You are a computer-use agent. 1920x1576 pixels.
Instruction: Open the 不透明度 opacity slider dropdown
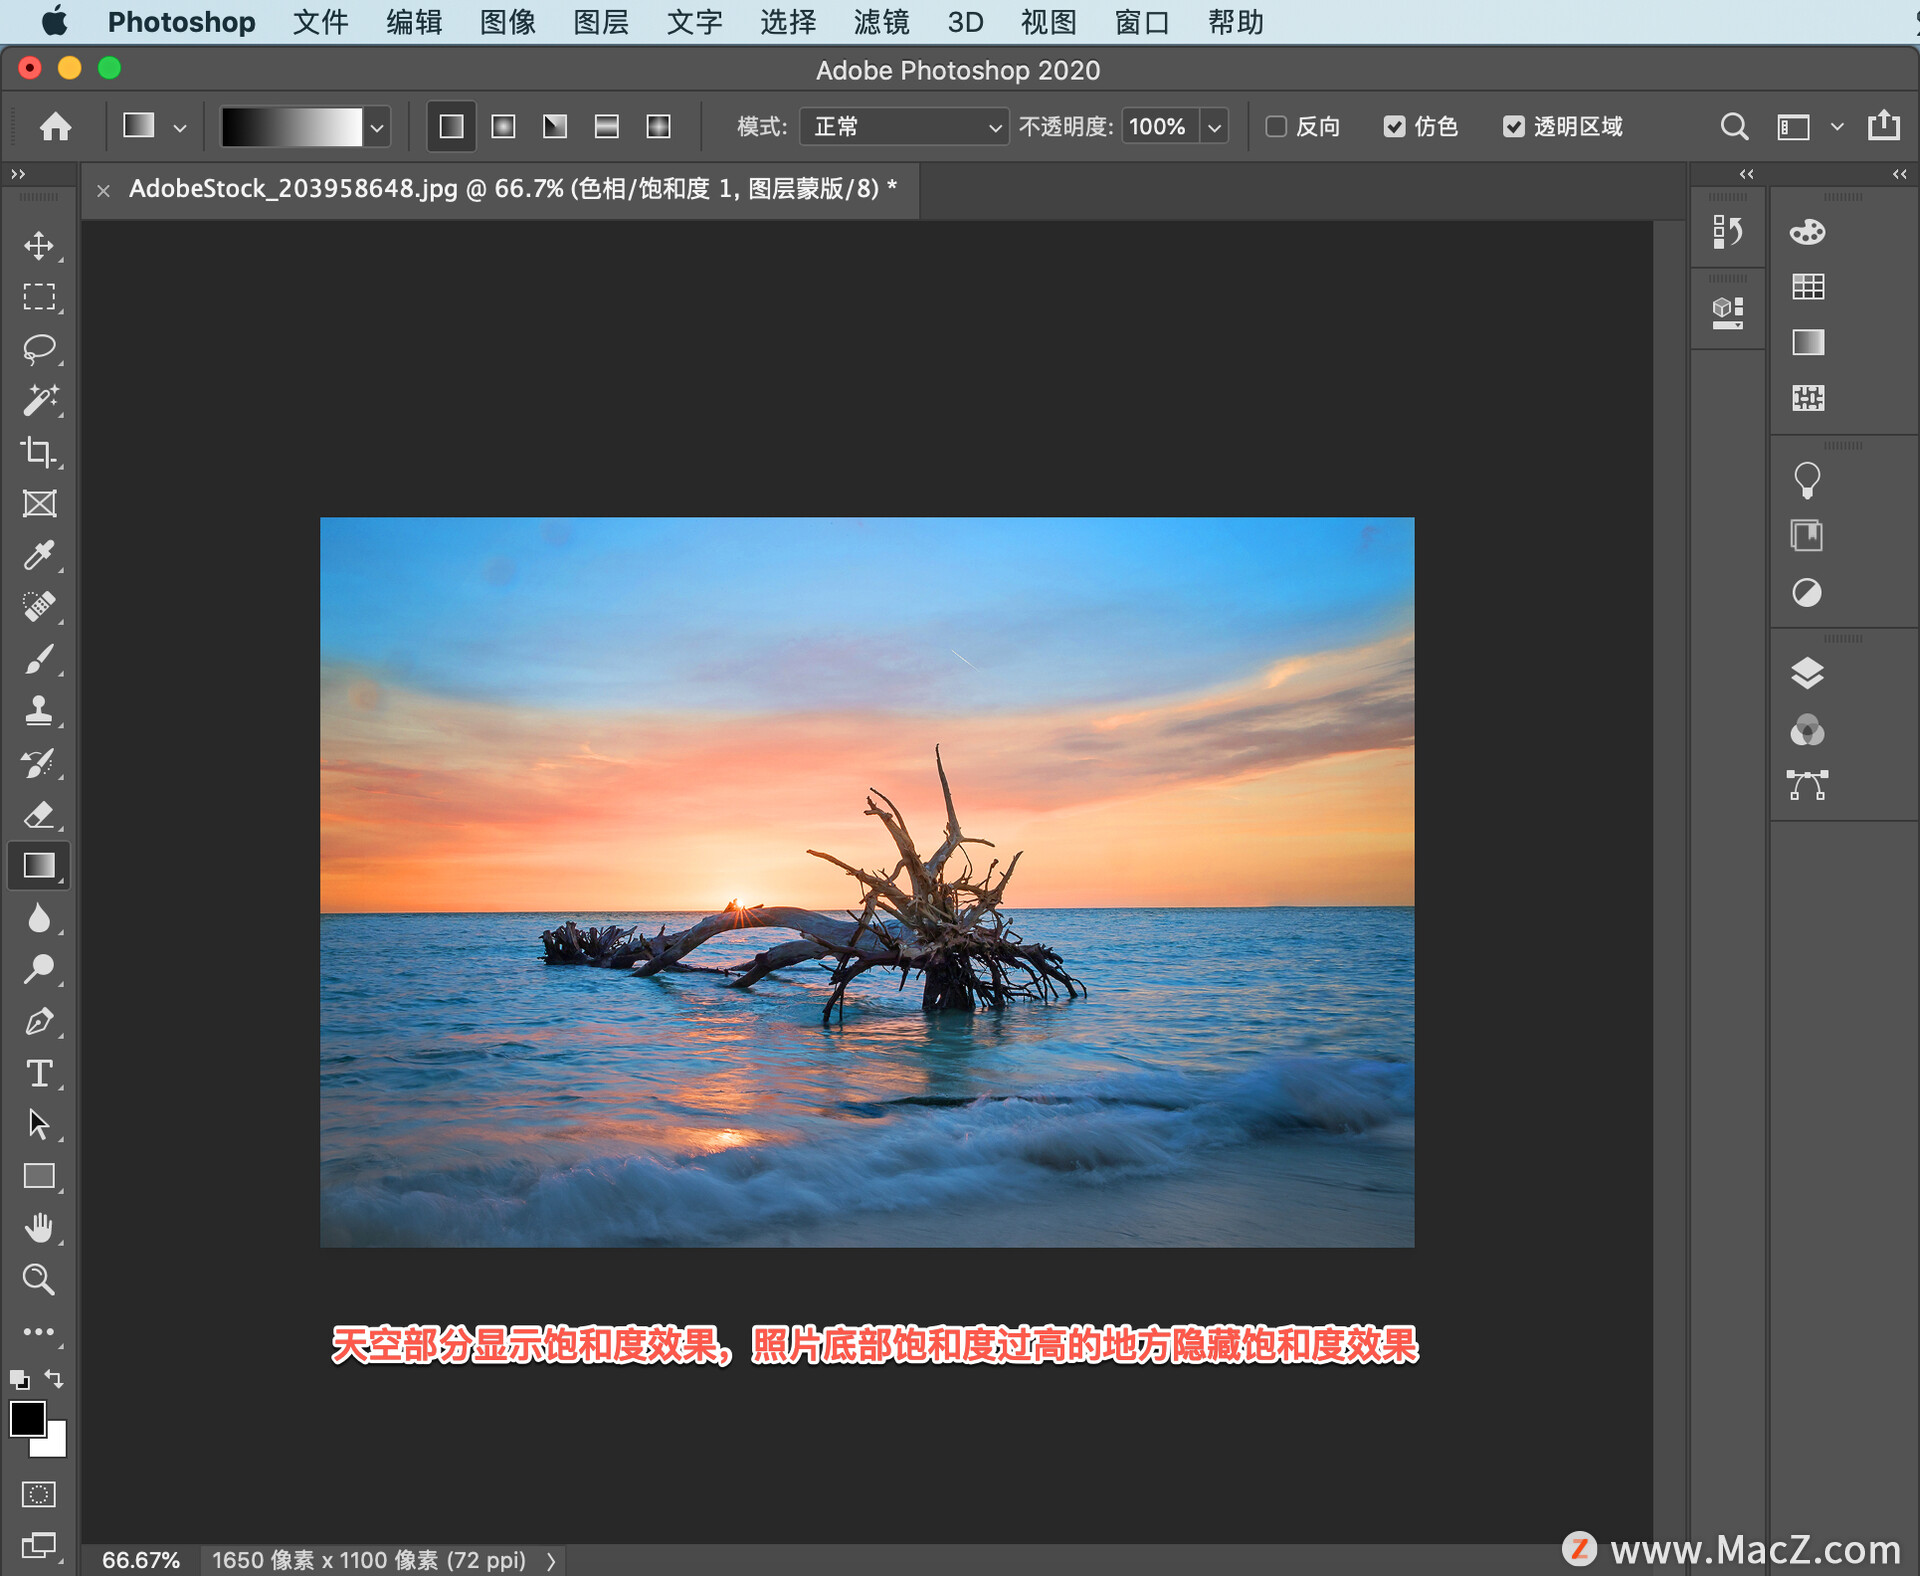point(1214,128)
